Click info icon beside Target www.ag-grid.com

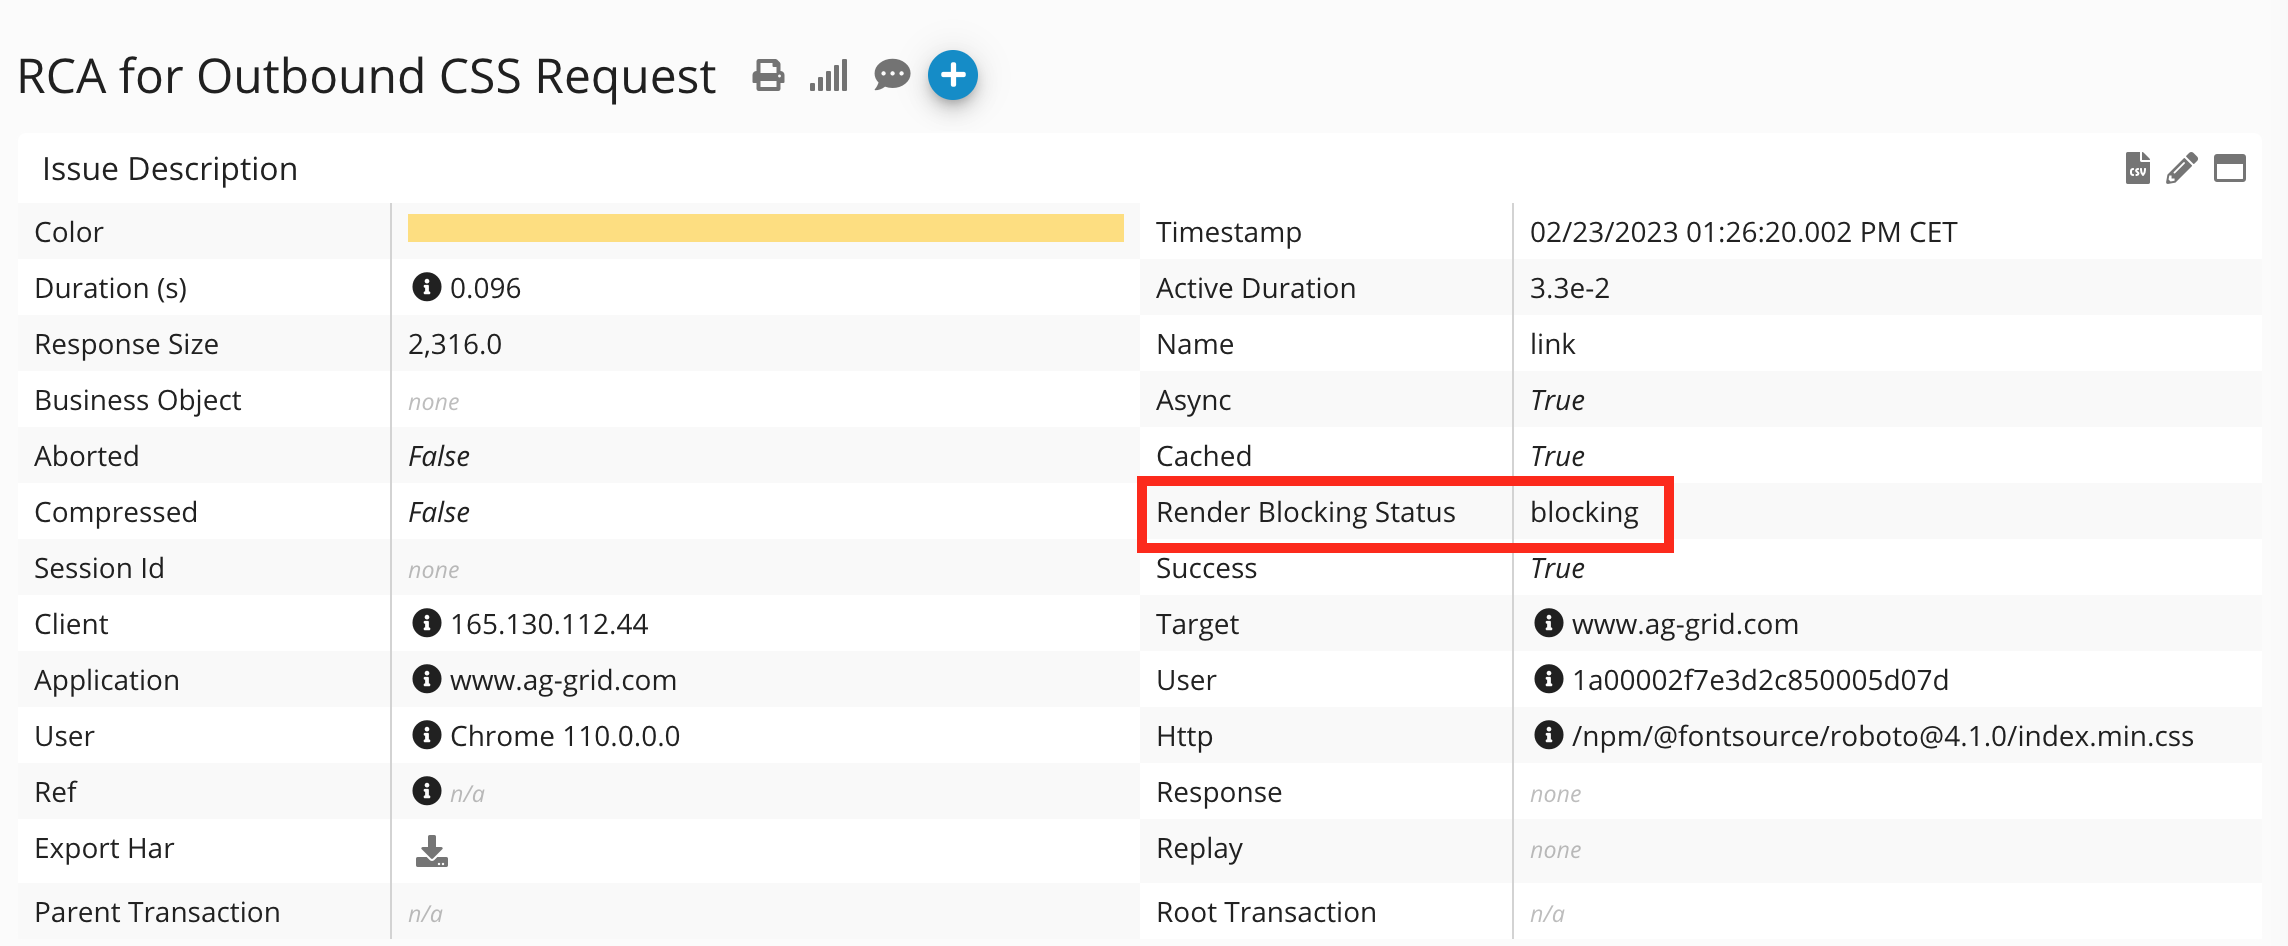click(x=1548, y=623)
